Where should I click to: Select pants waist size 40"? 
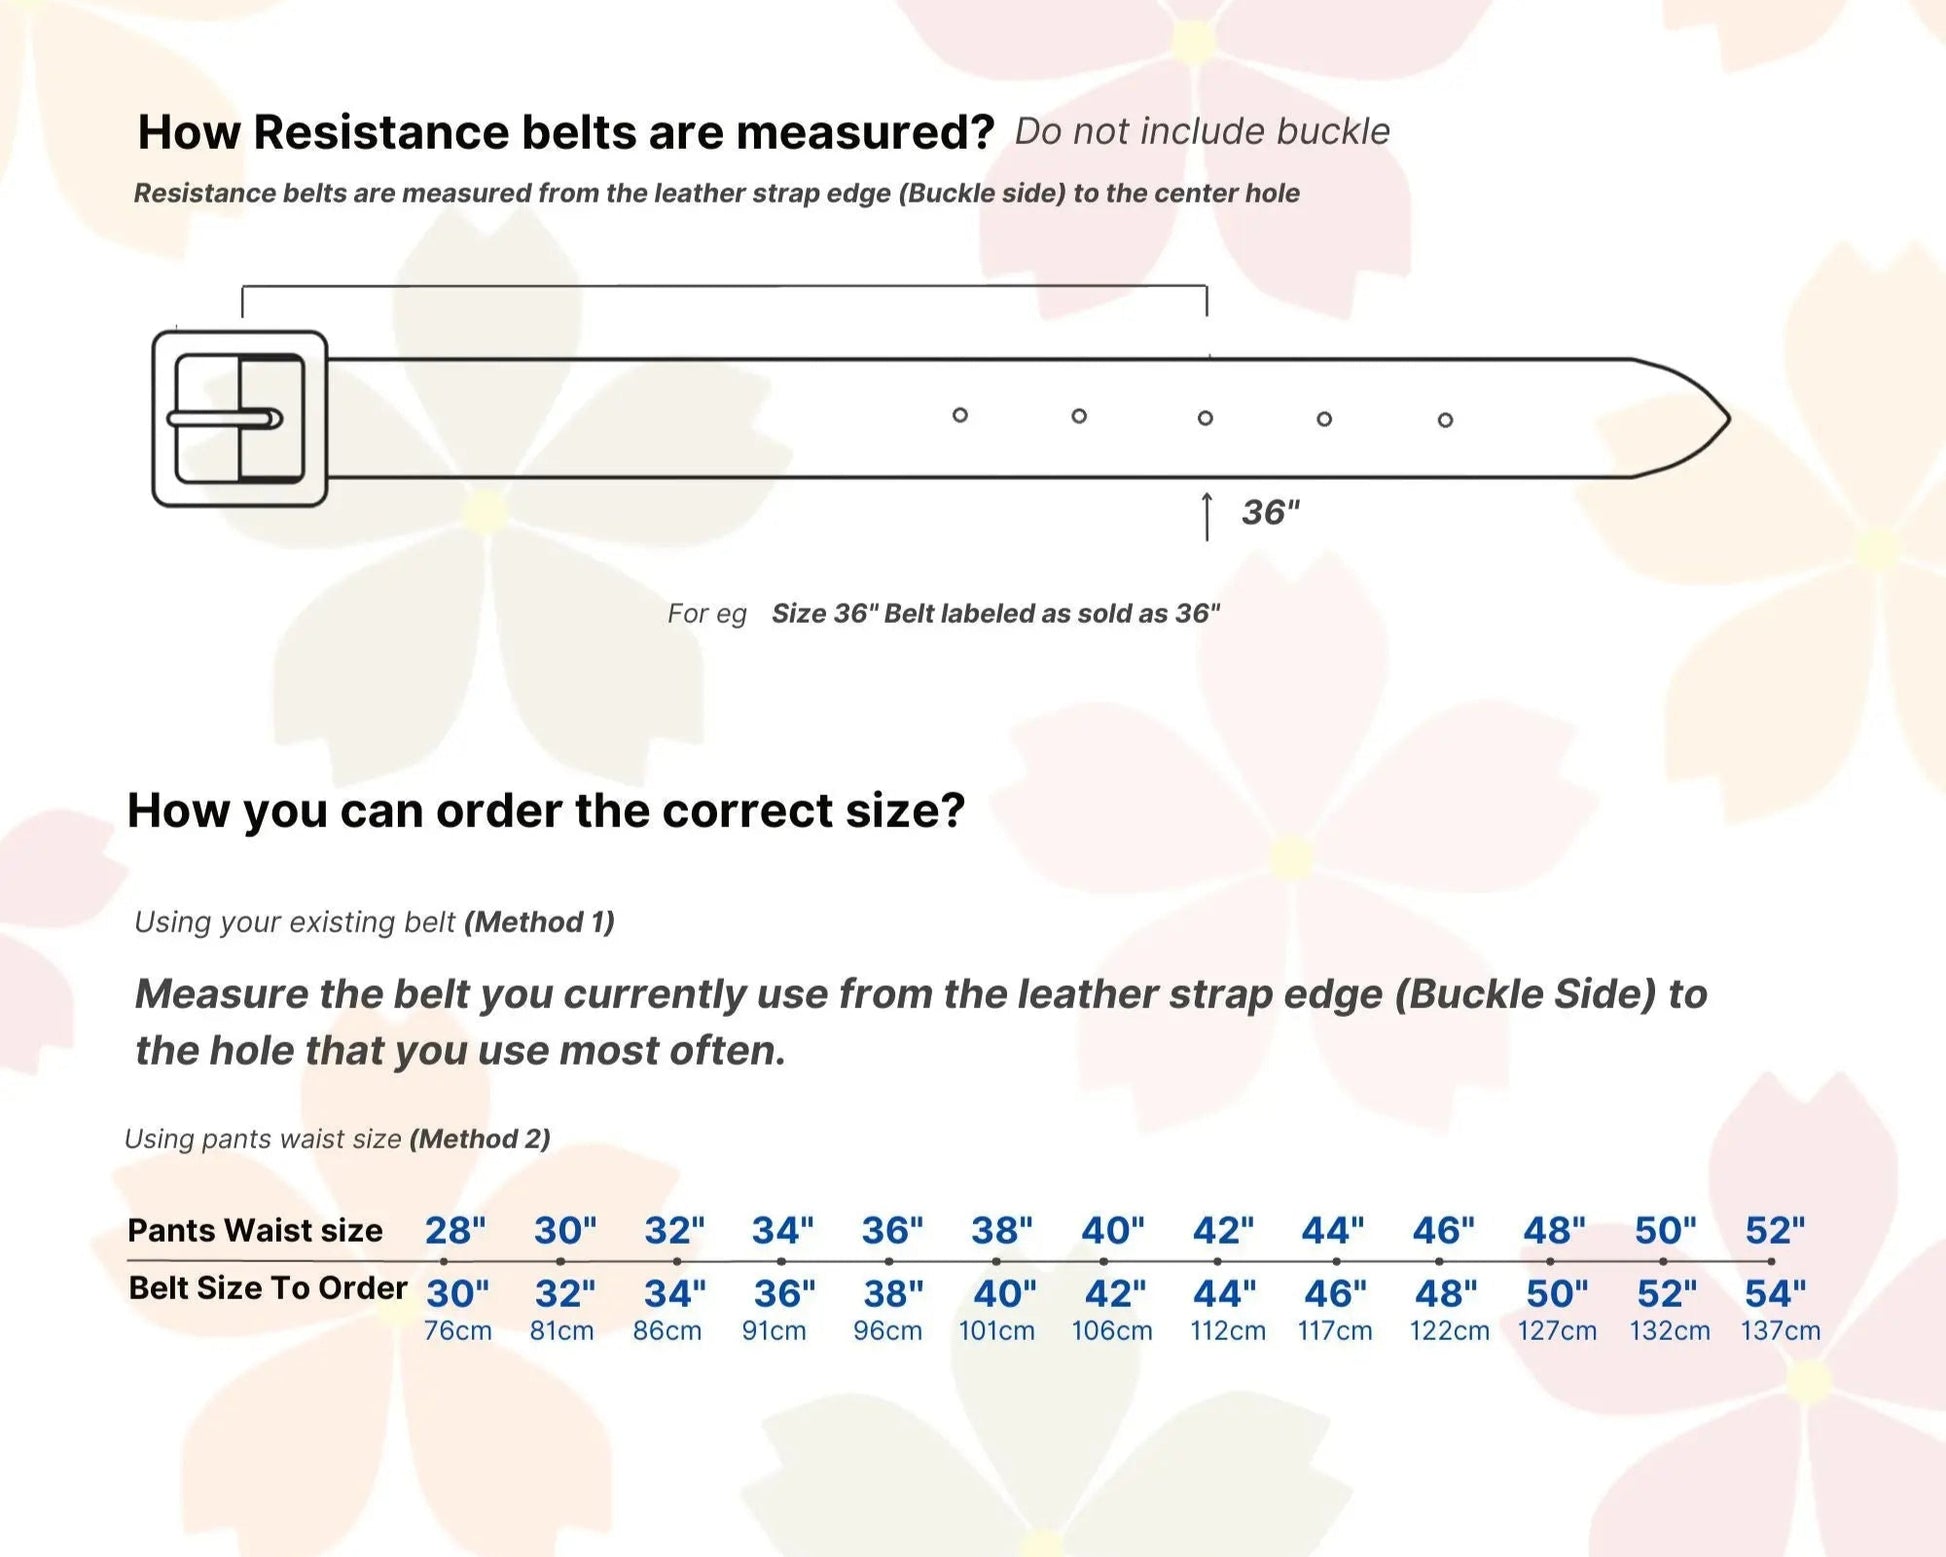[1112, 1230]
